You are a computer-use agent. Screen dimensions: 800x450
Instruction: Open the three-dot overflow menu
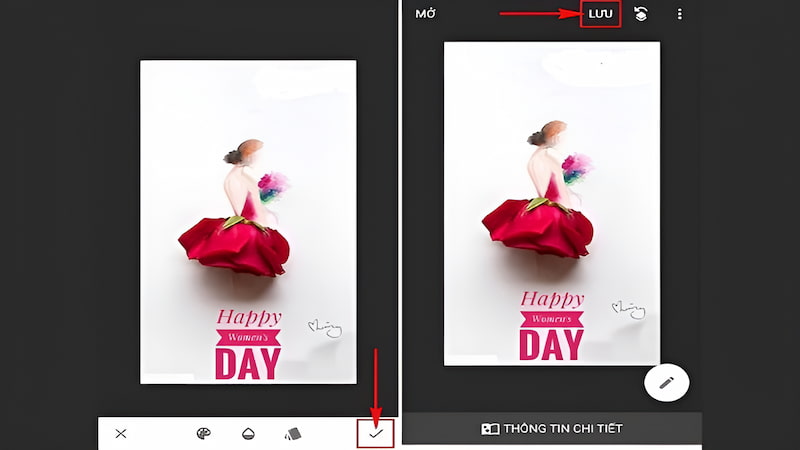click(680, 14)
